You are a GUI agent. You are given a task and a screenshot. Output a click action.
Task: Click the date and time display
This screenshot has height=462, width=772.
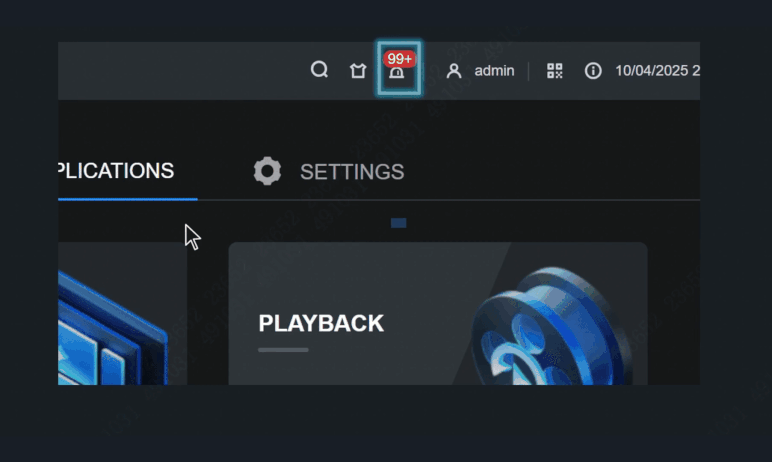click(656, 71)
